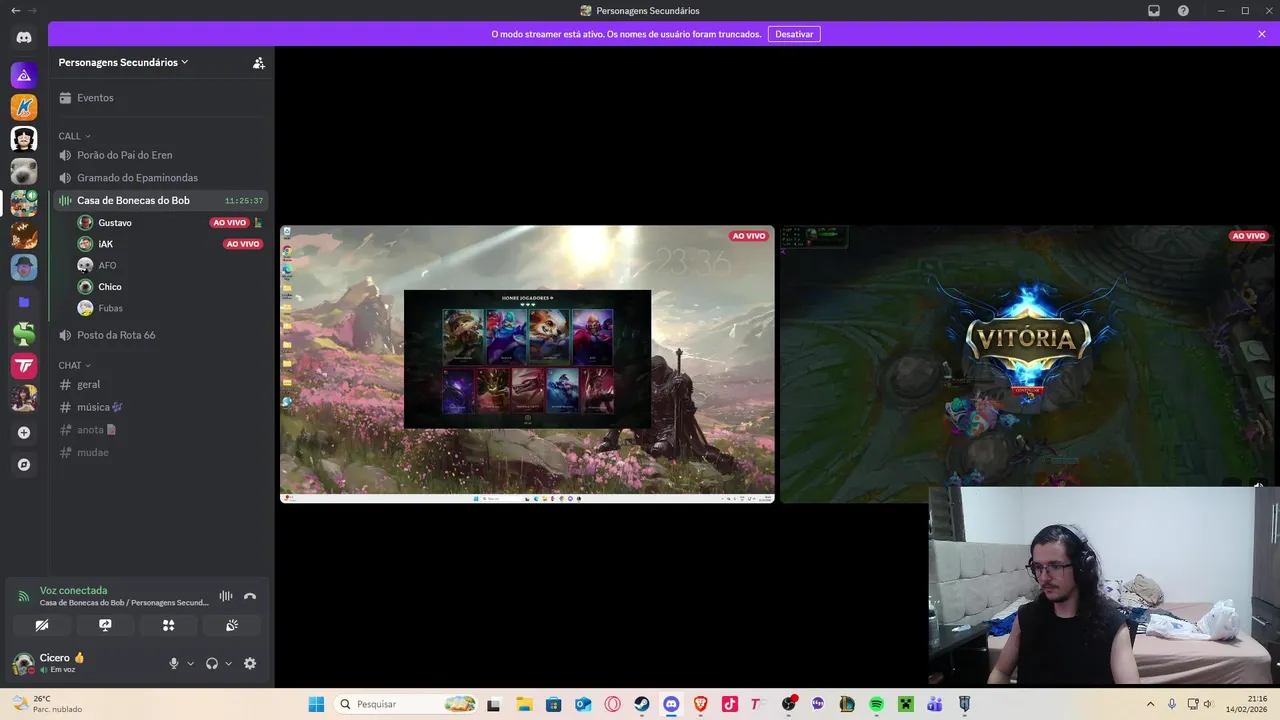
Task: Collapse the CALL channel category
Action: point(74,136)
